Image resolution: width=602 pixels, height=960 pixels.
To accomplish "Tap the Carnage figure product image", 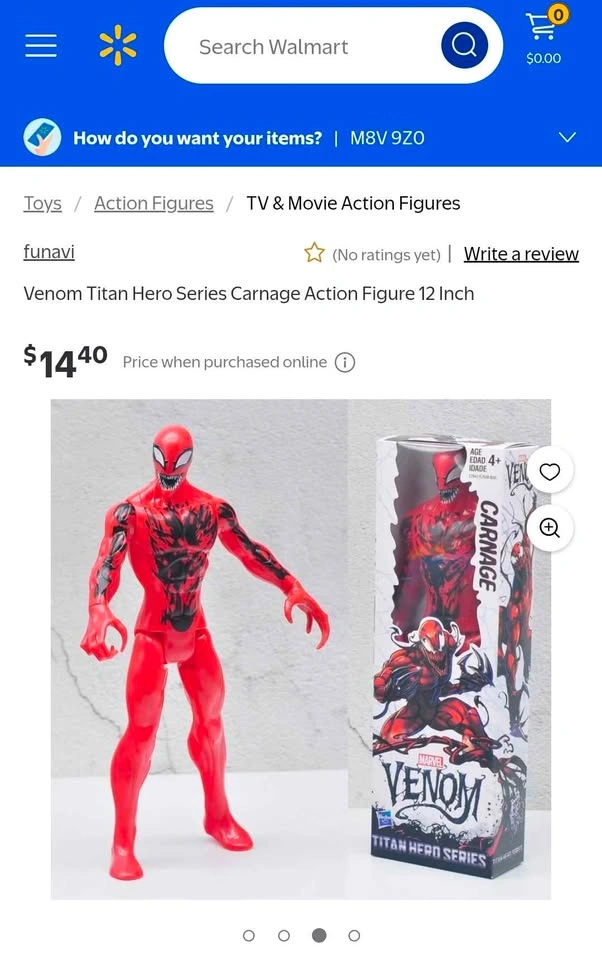I will coord(301,649).
